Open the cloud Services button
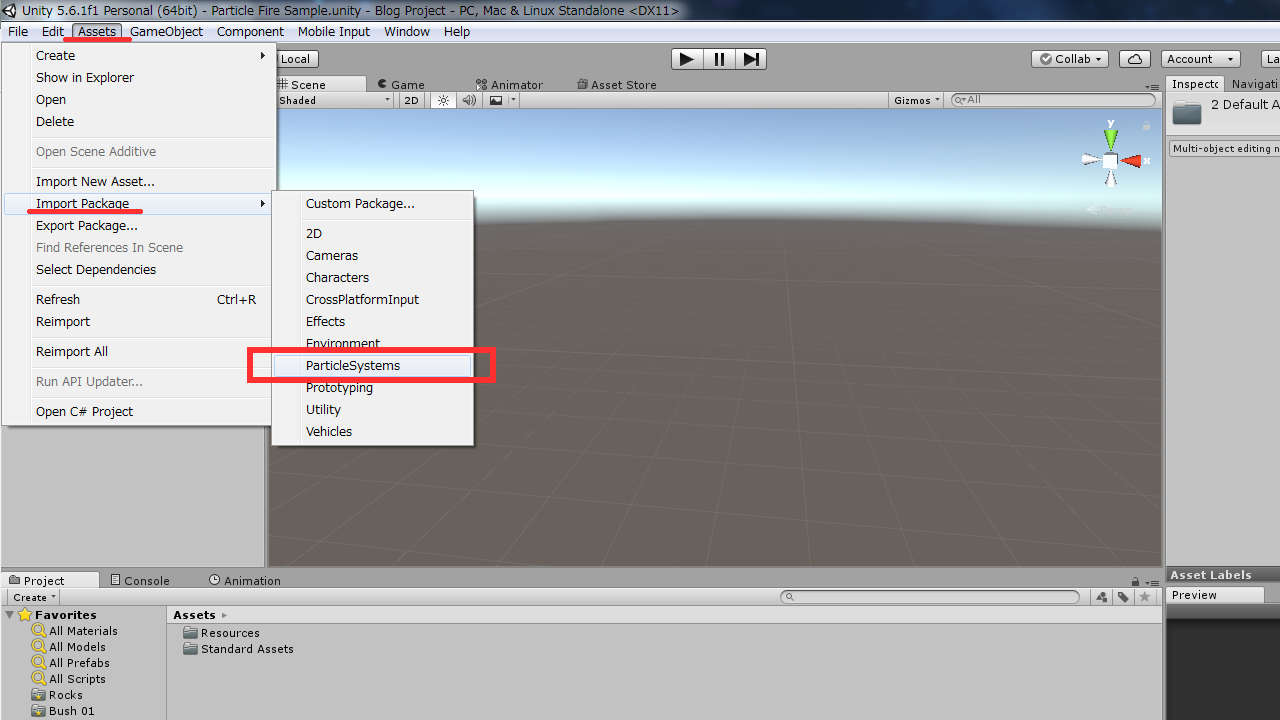Viewport: 1280px width, 720px height. [x=1134, y=59]
